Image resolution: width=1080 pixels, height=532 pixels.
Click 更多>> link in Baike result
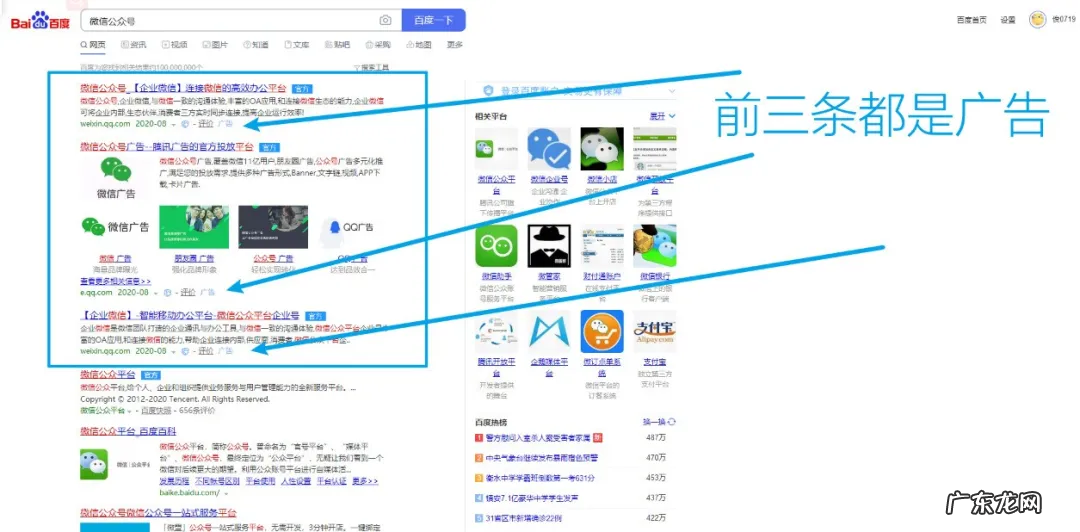[365, 481]
